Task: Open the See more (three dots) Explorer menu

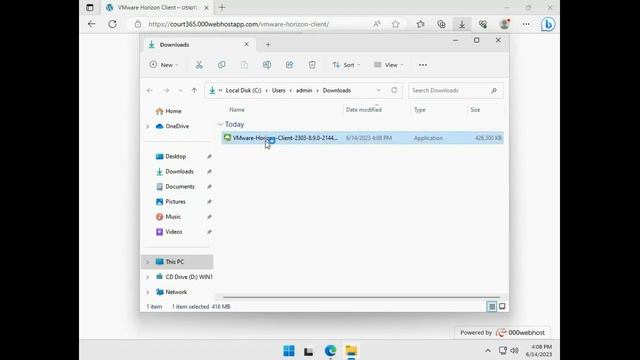Action: [x=423, y=65]
